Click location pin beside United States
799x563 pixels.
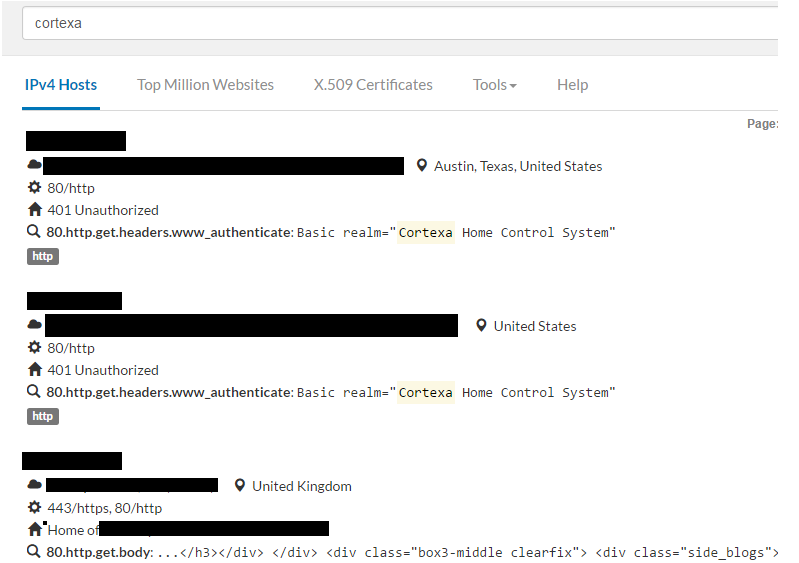pyautogui.click(x=481, y=326)
